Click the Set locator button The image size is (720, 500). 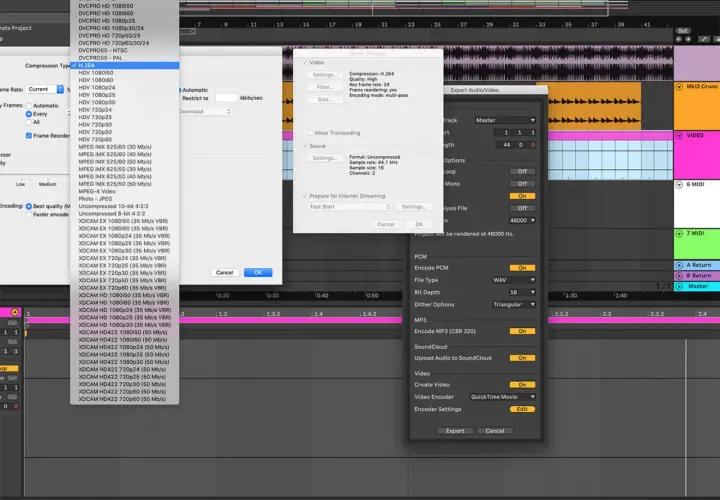pos(683,31)
